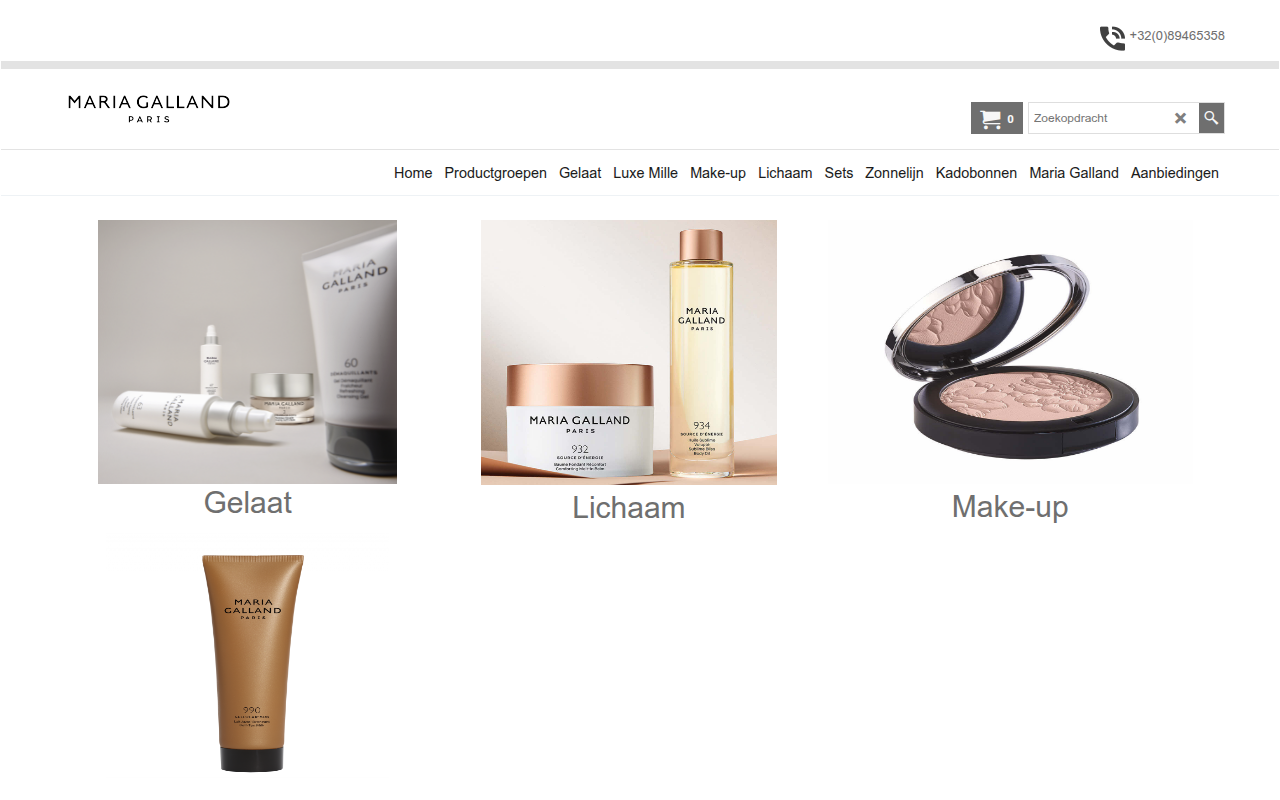Select Luxe Mille in the navigation
Screen dimensions: 1280x800
[645, 173]
